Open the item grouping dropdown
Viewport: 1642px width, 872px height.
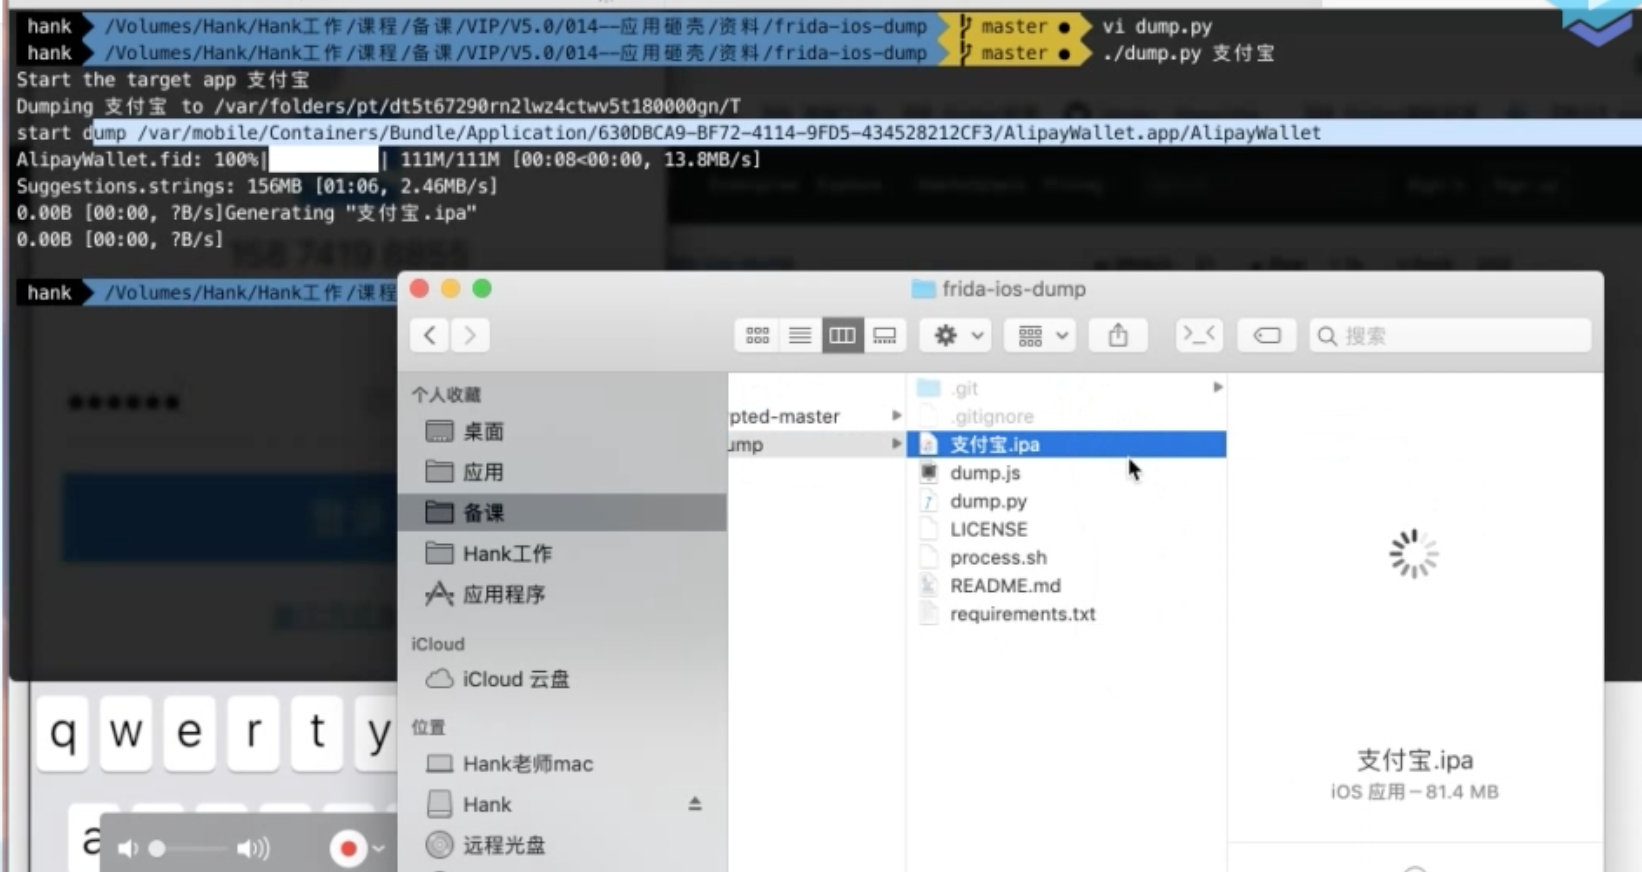1042,336
